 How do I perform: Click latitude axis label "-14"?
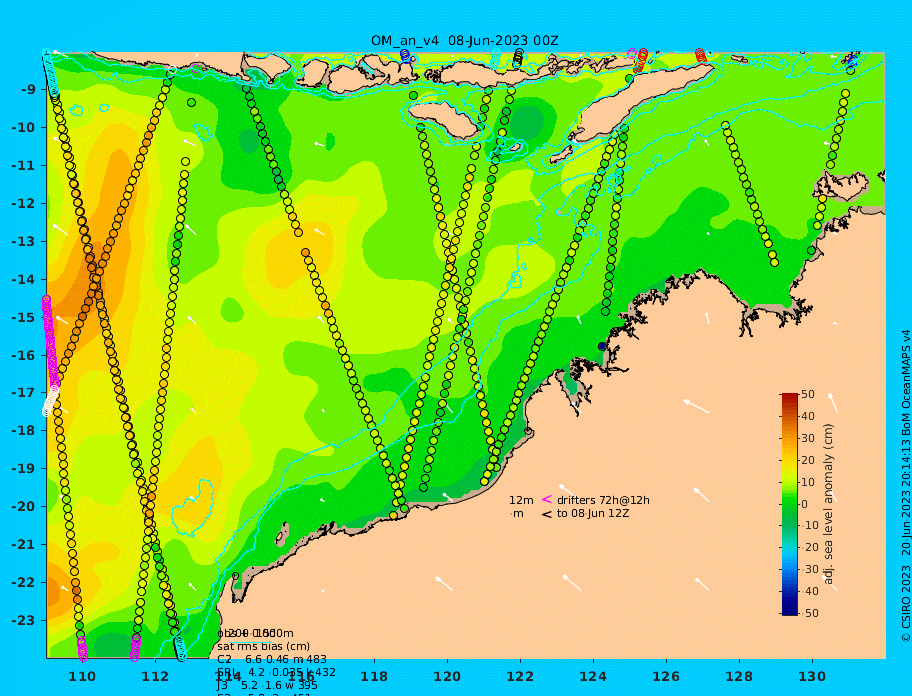24,279
